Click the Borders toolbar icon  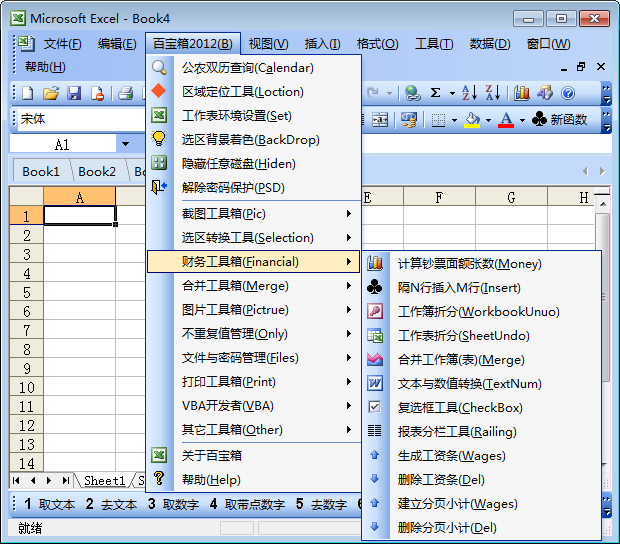[438, 120]
